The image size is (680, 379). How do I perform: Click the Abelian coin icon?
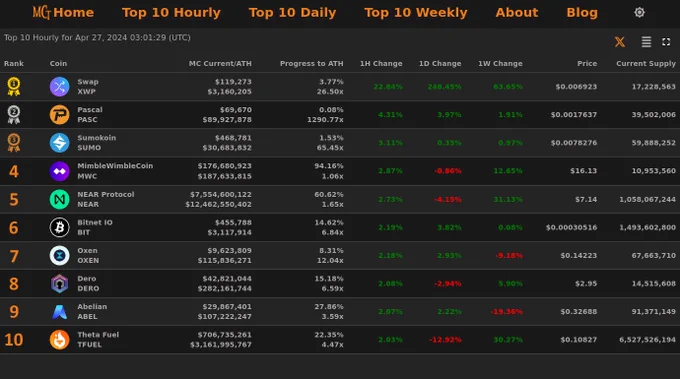pyautogui.click(x=59, y=311)
